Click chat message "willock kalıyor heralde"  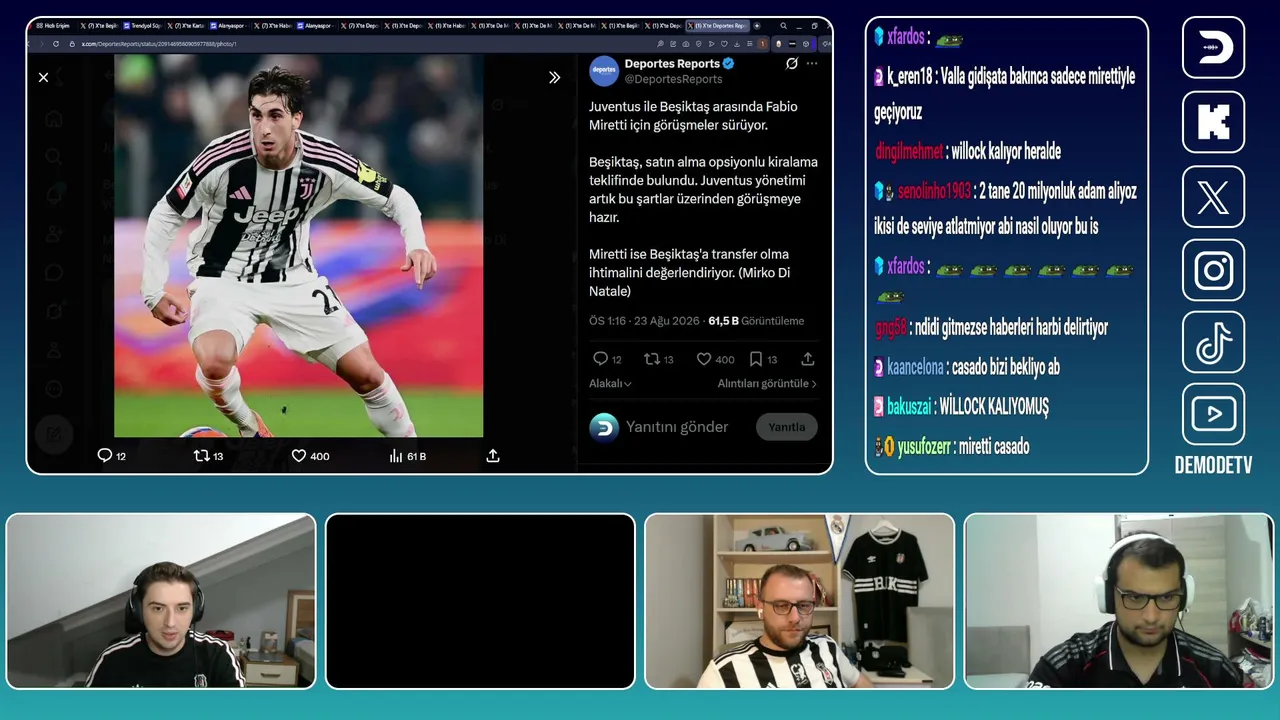pyautogui.click(x=1006, y=152)
